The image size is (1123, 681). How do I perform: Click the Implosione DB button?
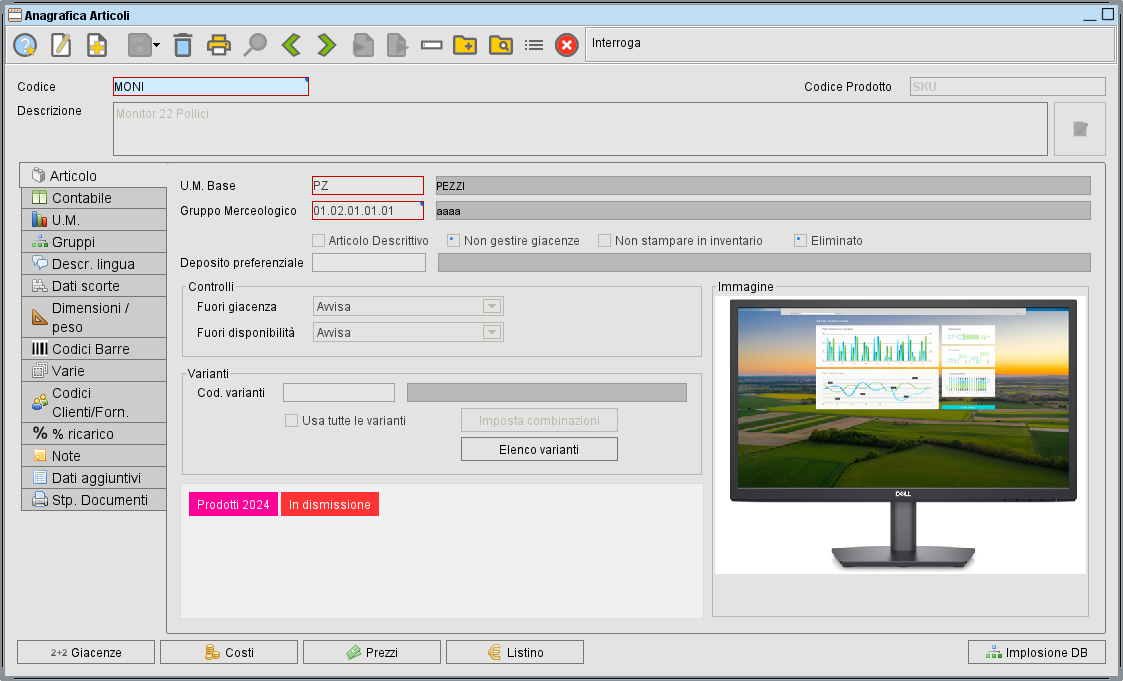click(1036, 652)
